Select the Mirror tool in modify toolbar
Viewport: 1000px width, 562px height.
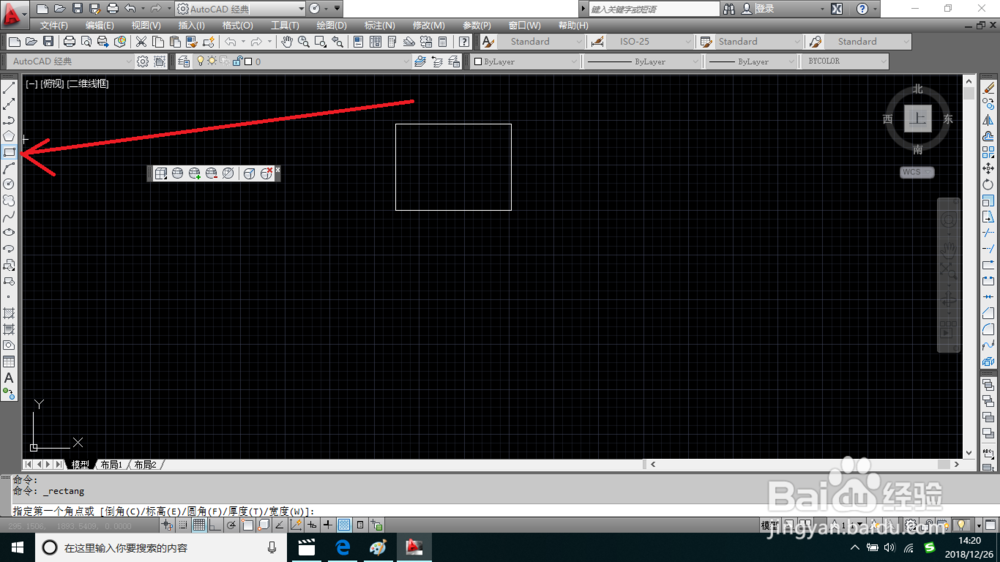tap(988, 120)
